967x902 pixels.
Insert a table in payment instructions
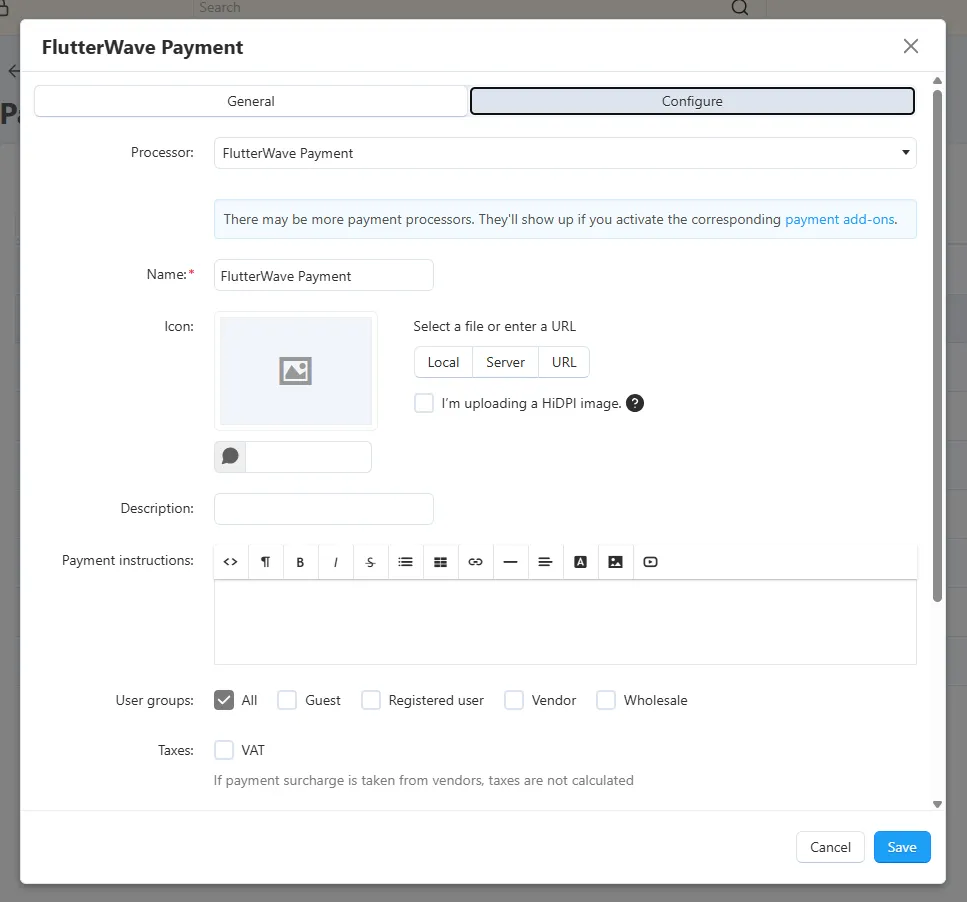click(x=440, y=562)
